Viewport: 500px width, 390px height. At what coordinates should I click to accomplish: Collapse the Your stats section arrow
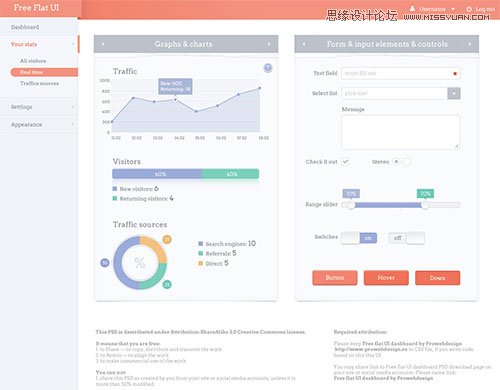[x=73, y=44]
